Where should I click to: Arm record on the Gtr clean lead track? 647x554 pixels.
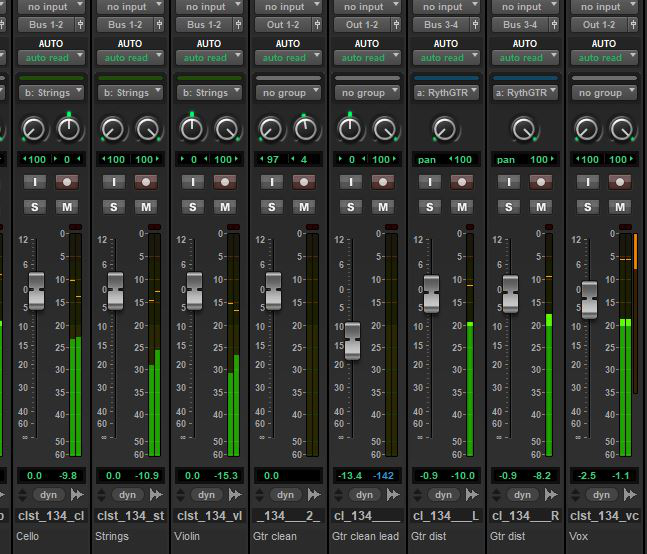tap(383, 182)
